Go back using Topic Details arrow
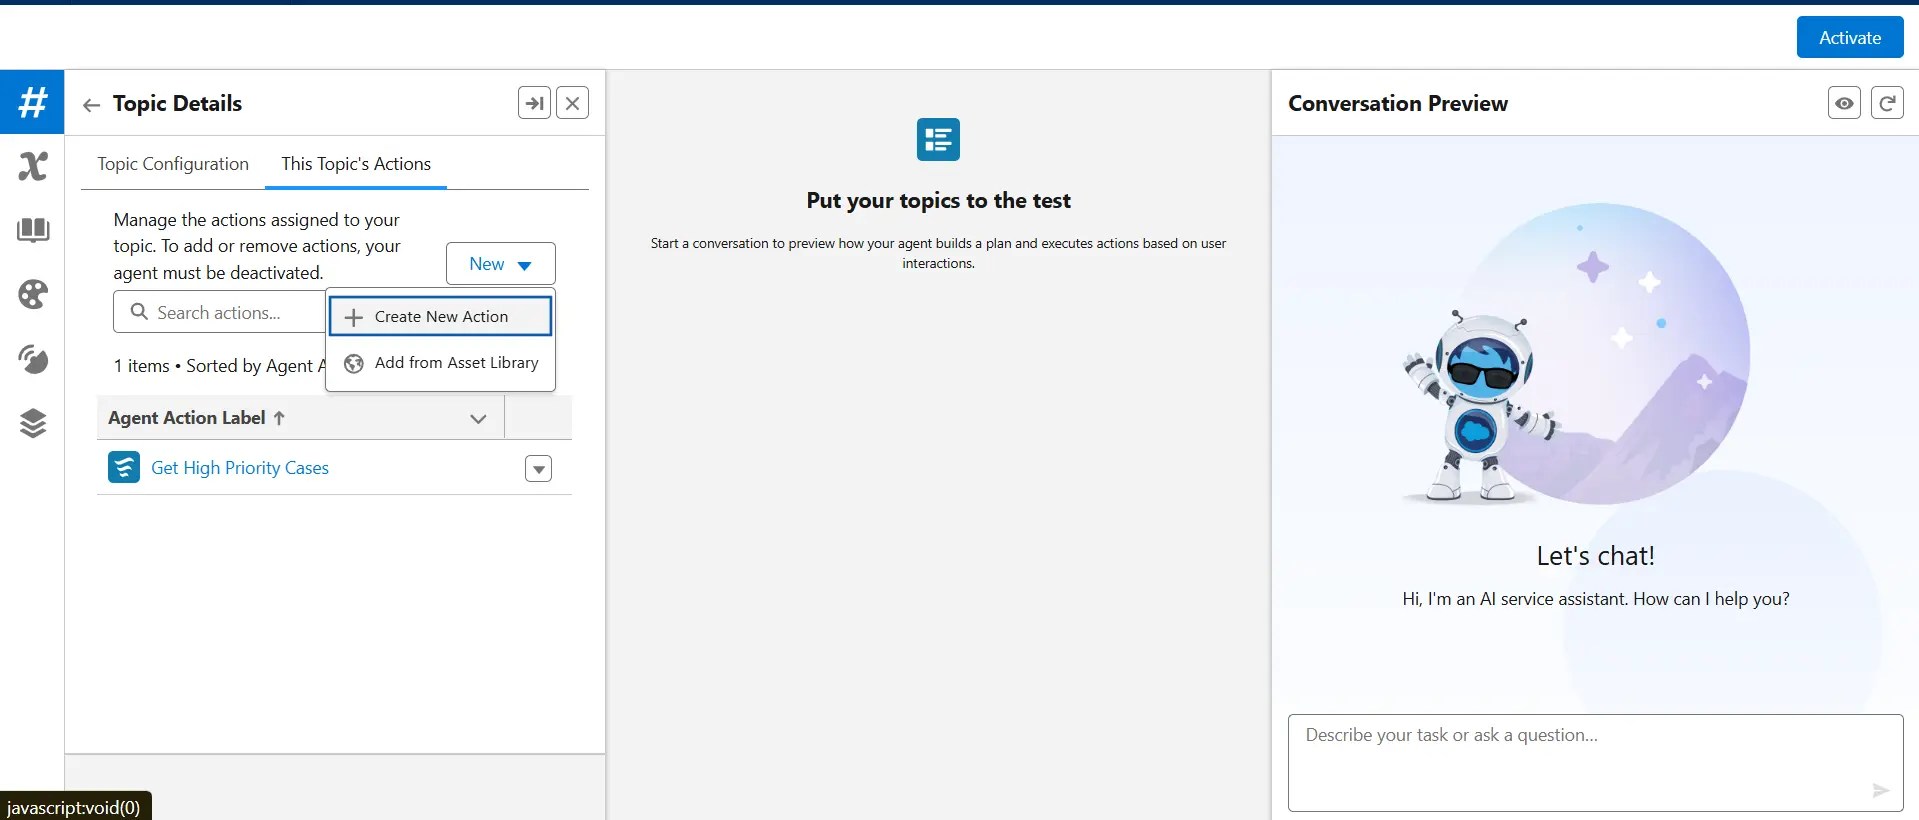The image size is (1919, 820). point(91,105)
